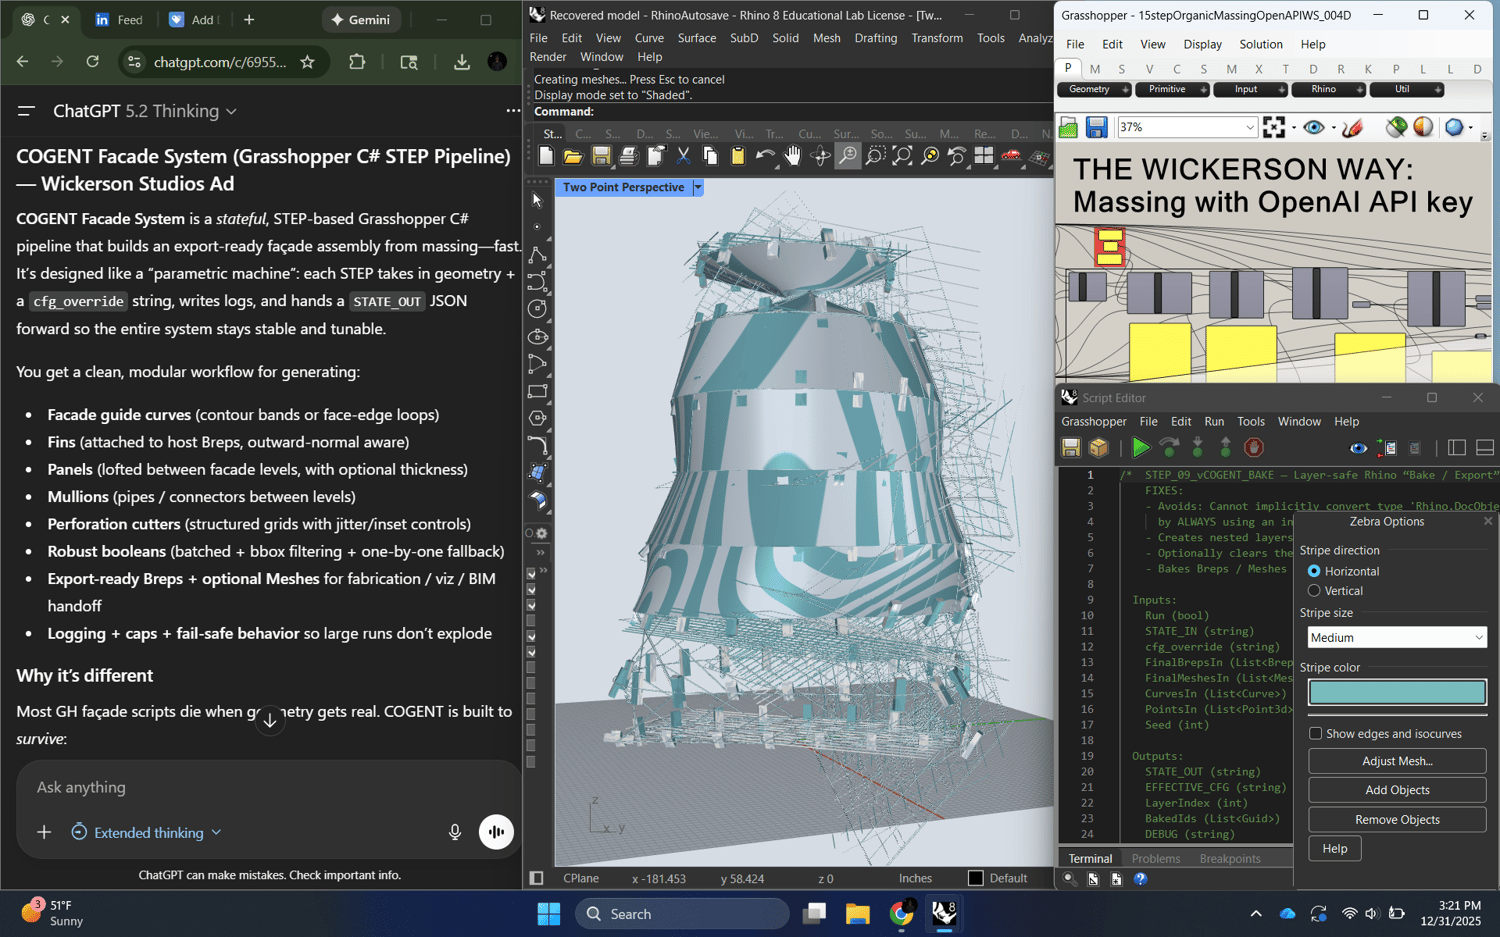Click the Help button in Zebra Options
This screenshot has height=937, width=1500.
(x=1335, y=849)
